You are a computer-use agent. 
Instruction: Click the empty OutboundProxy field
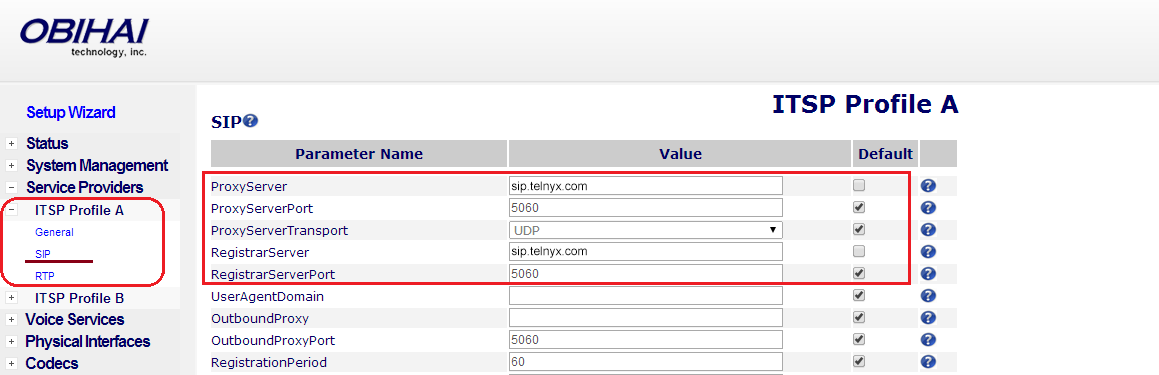click(x=645, y=318)
